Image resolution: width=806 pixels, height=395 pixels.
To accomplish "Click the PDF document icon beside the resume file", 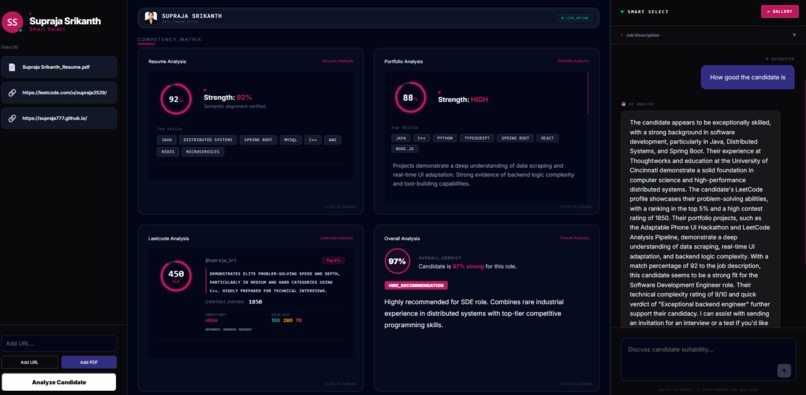I will [12, 67].
